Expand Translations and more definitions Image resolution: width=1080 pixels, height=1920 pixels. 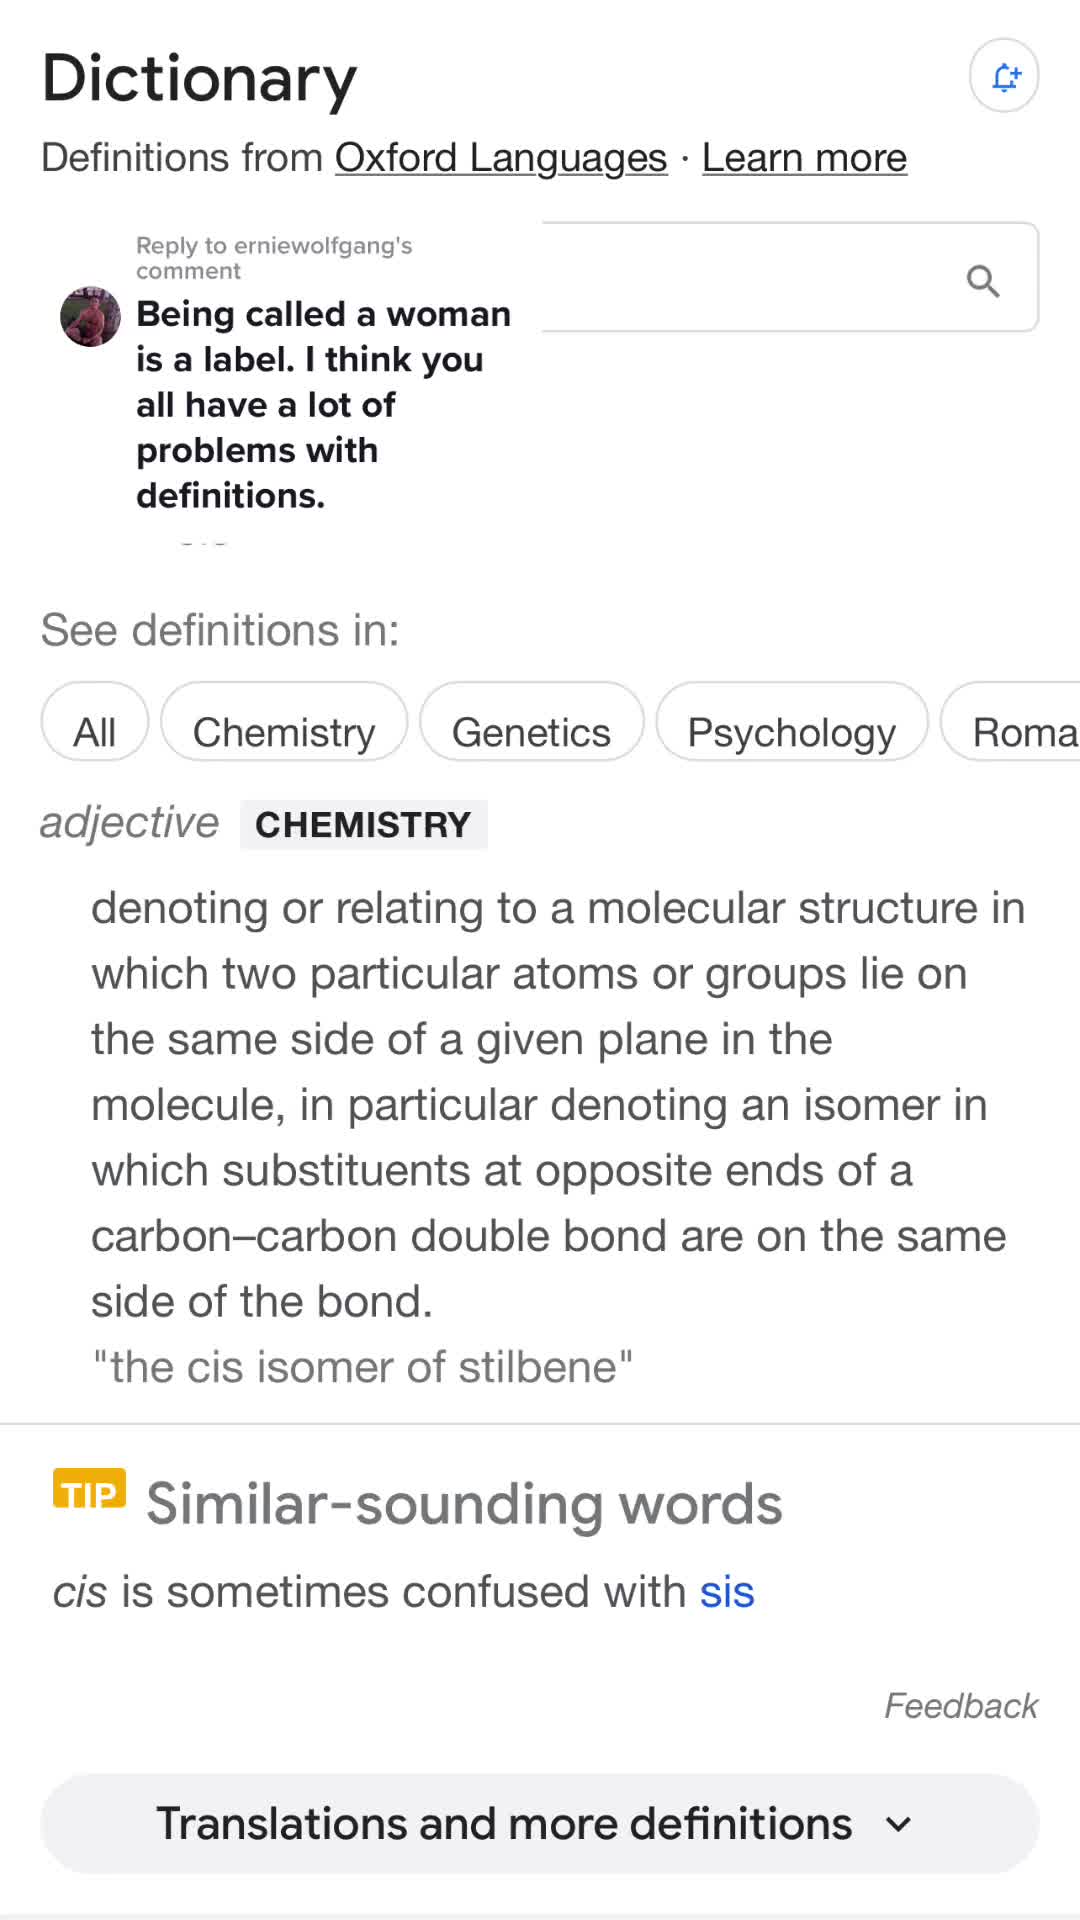504,1824
